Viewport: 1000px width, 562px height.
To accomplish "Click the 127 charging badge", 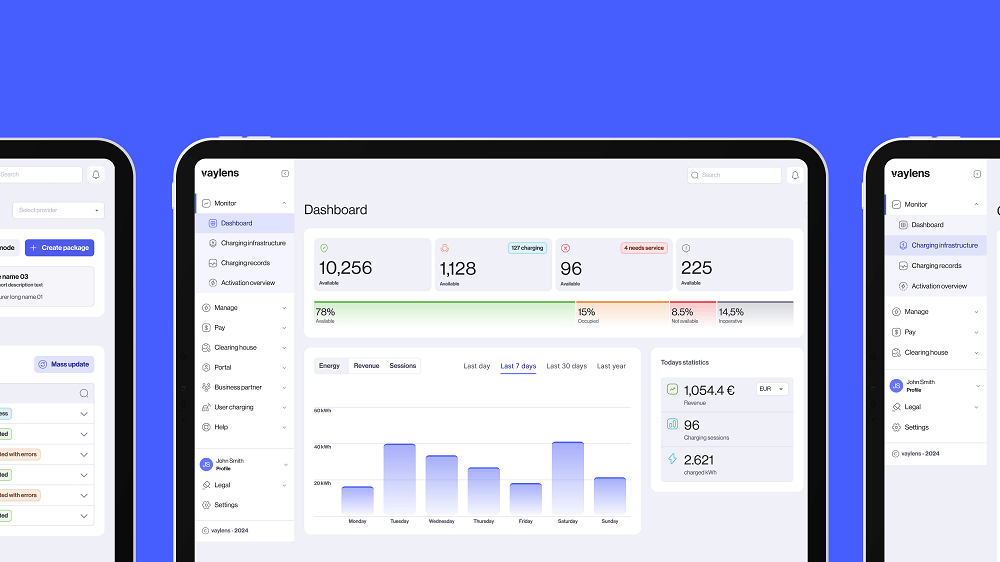I will [527, 248].
